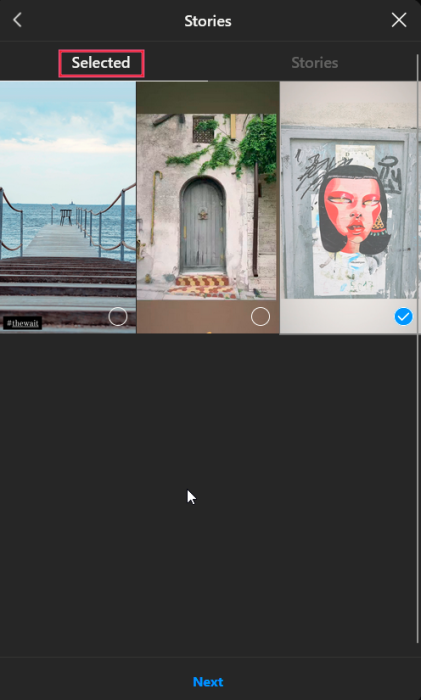Click the #thewait hashtag label
The height and width of the screenshot is (700, 421).
(x=23, y=323)
